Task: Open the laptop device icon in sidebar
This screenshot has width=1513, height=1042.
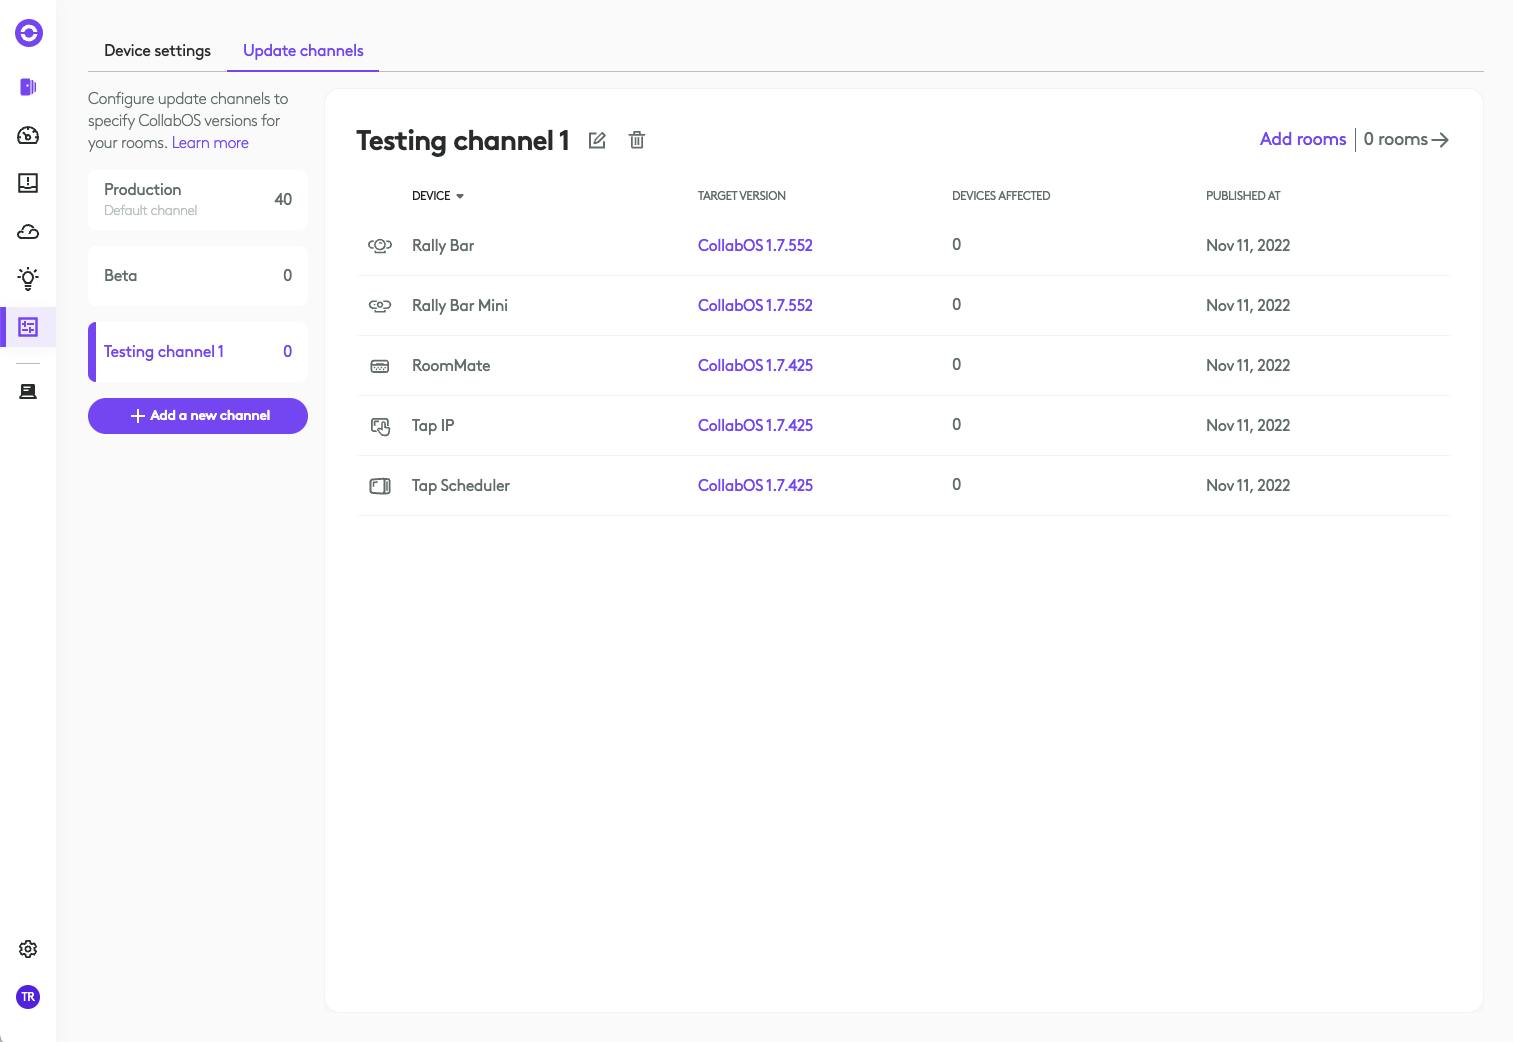Action: coord(28,391)
